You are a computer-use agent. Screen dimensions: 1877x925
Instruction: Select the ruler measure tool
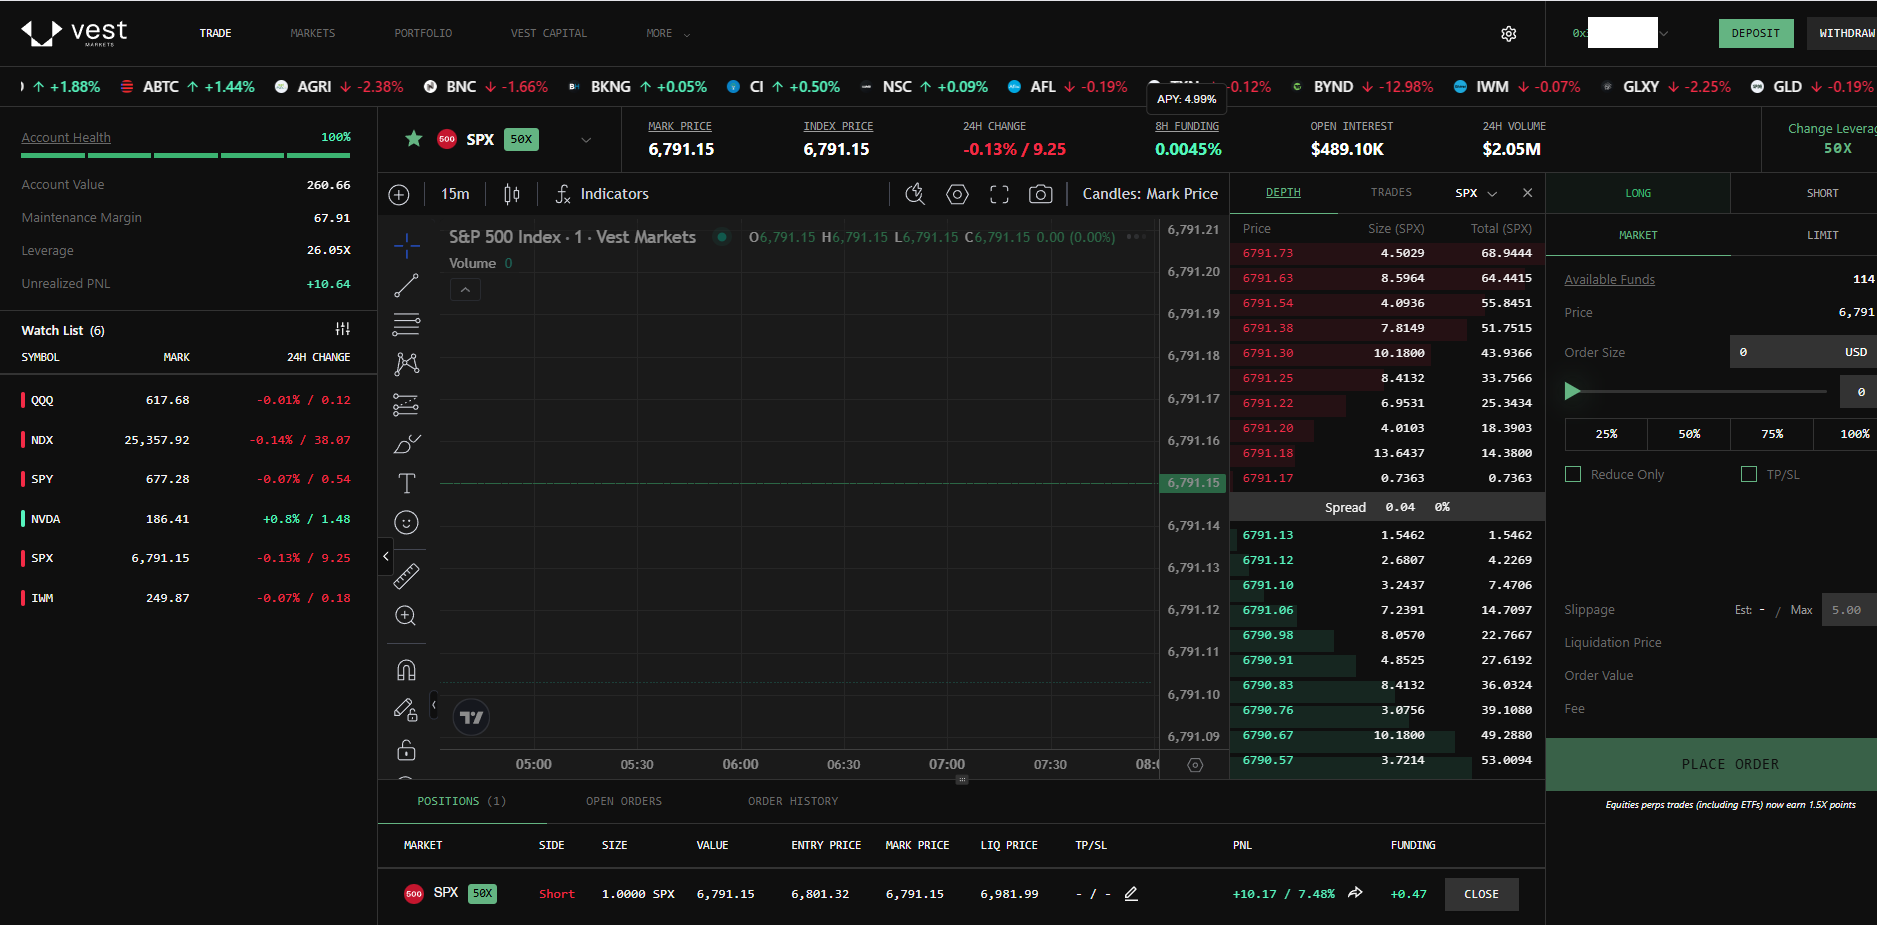click(x=406, y=576)
